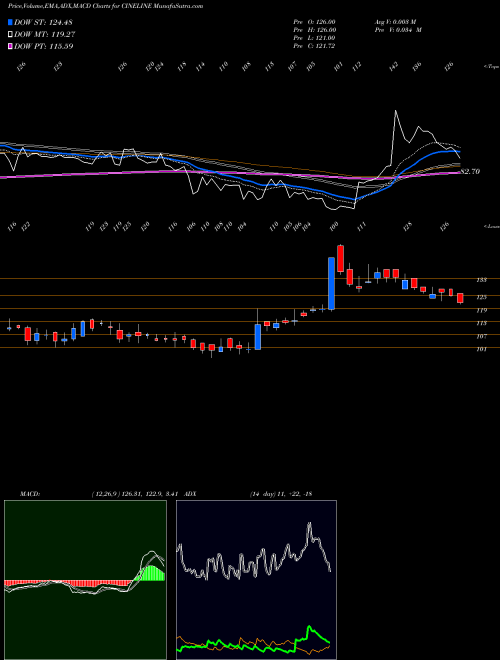Open the ADX indicator chart panel
The height and width of the screenshot is (660, 500).
256,580
